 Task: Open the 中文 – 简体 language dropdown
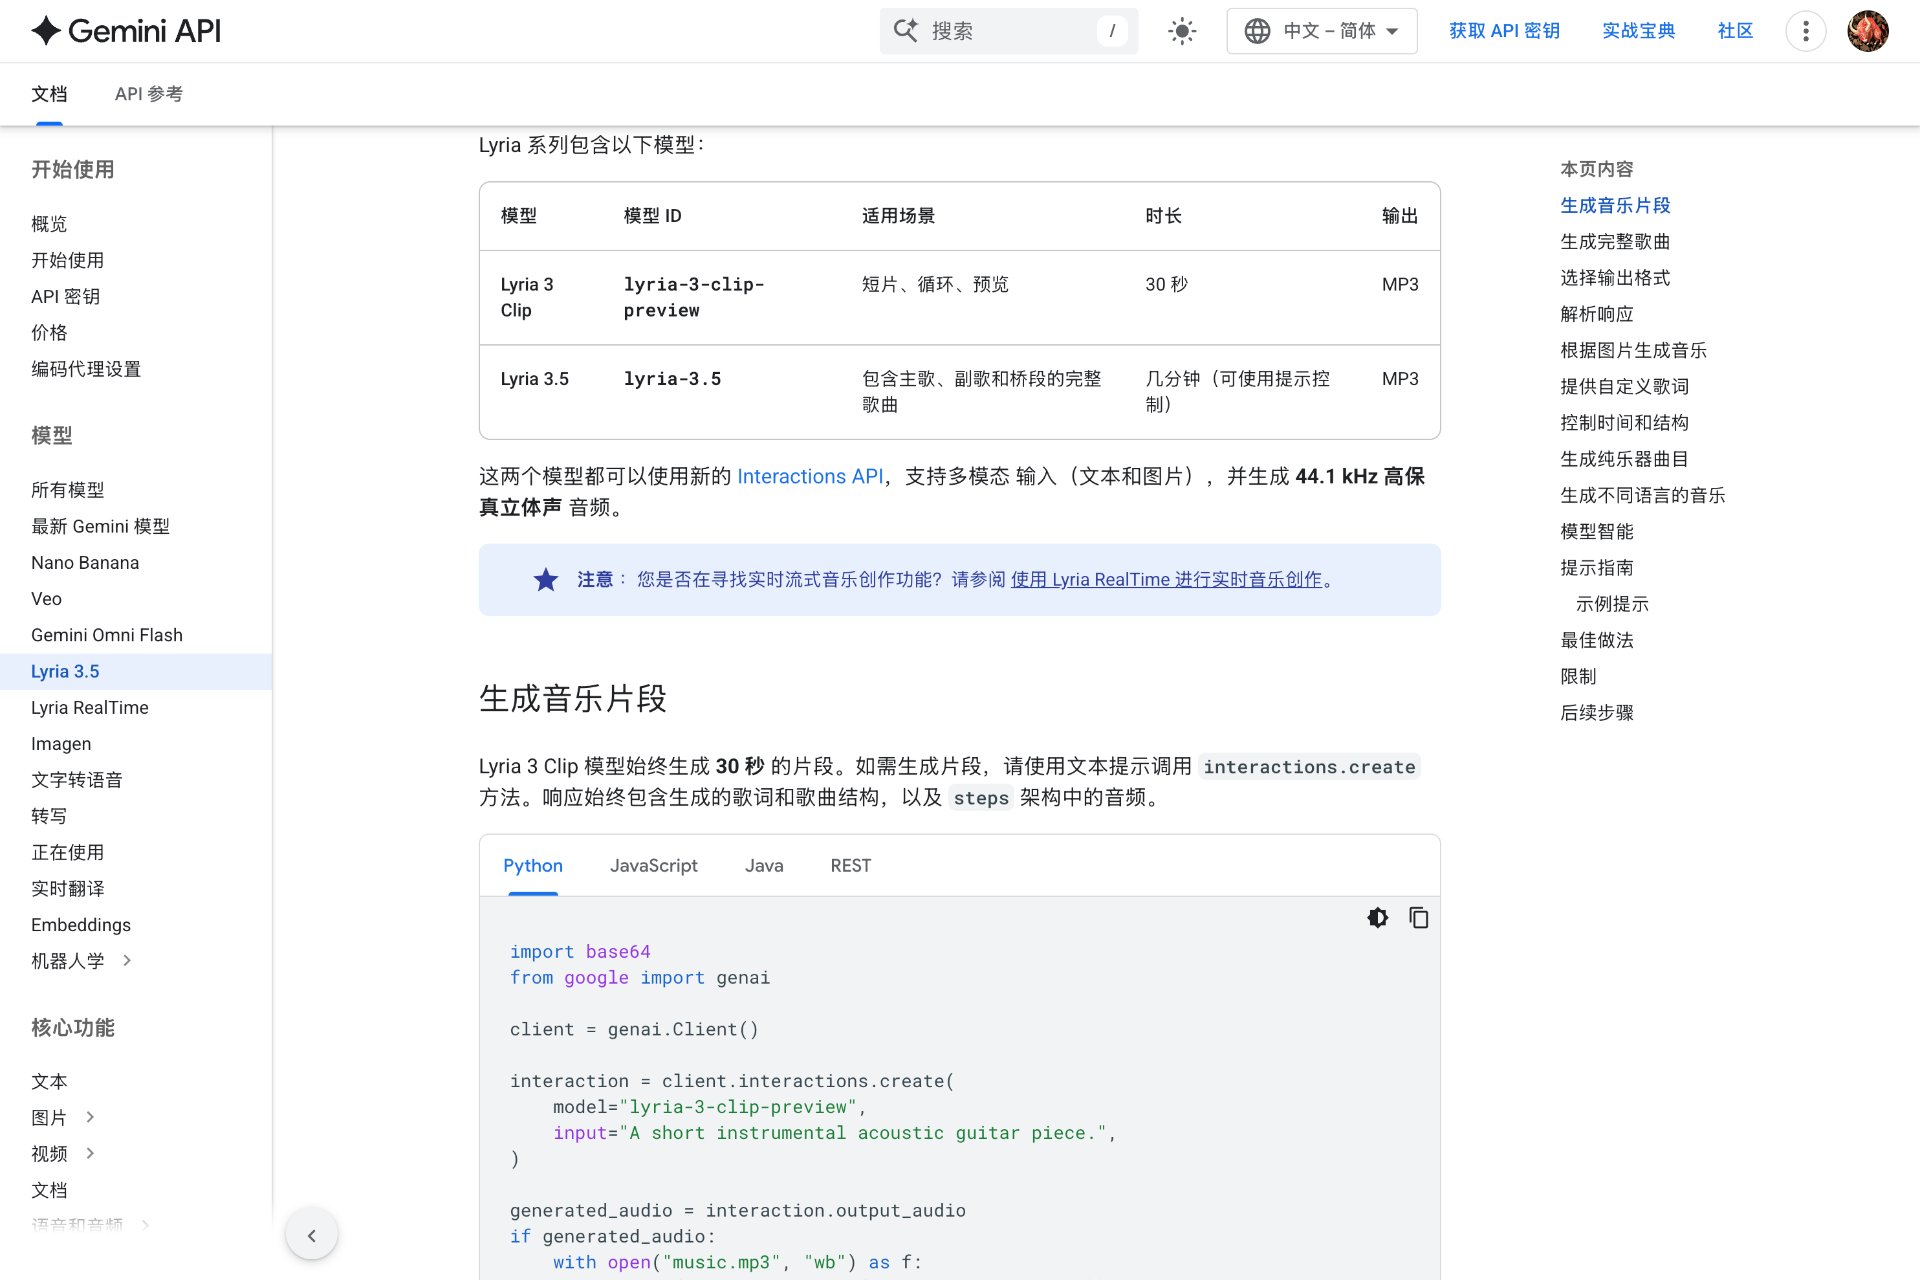[1321, 31]
